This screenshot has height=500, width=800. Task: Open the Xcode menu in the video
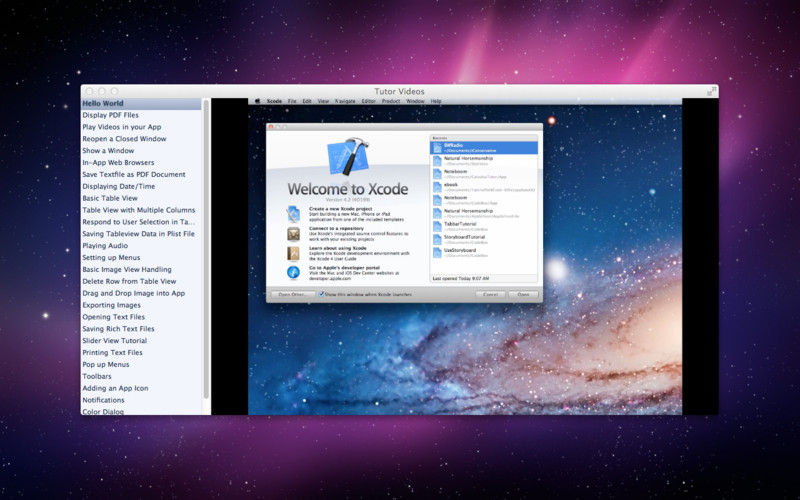pos(274,101)
